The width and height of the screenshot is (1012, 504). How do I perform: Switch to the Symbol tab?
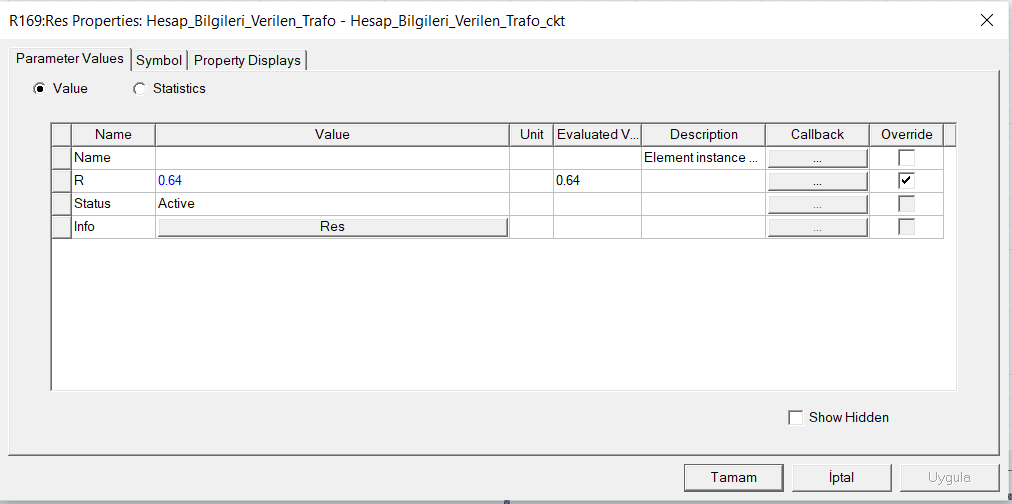pyautogui.click(x=159, y=60)
